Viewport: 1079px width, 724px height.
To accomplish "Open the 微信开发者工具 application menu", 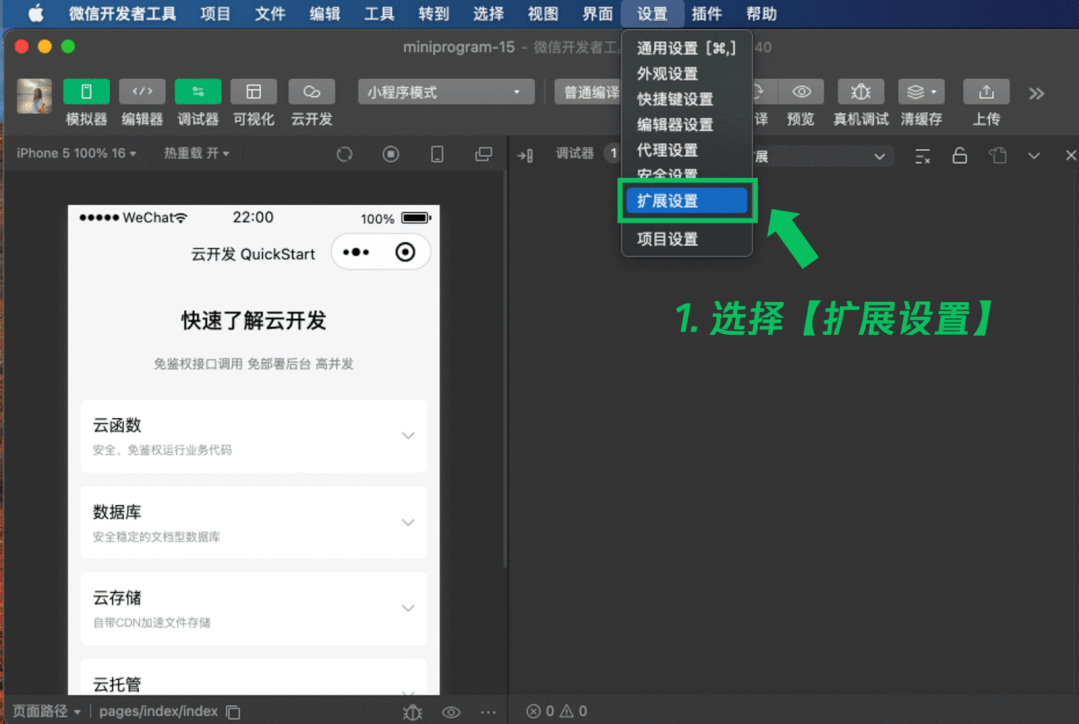I will point(122,14).
